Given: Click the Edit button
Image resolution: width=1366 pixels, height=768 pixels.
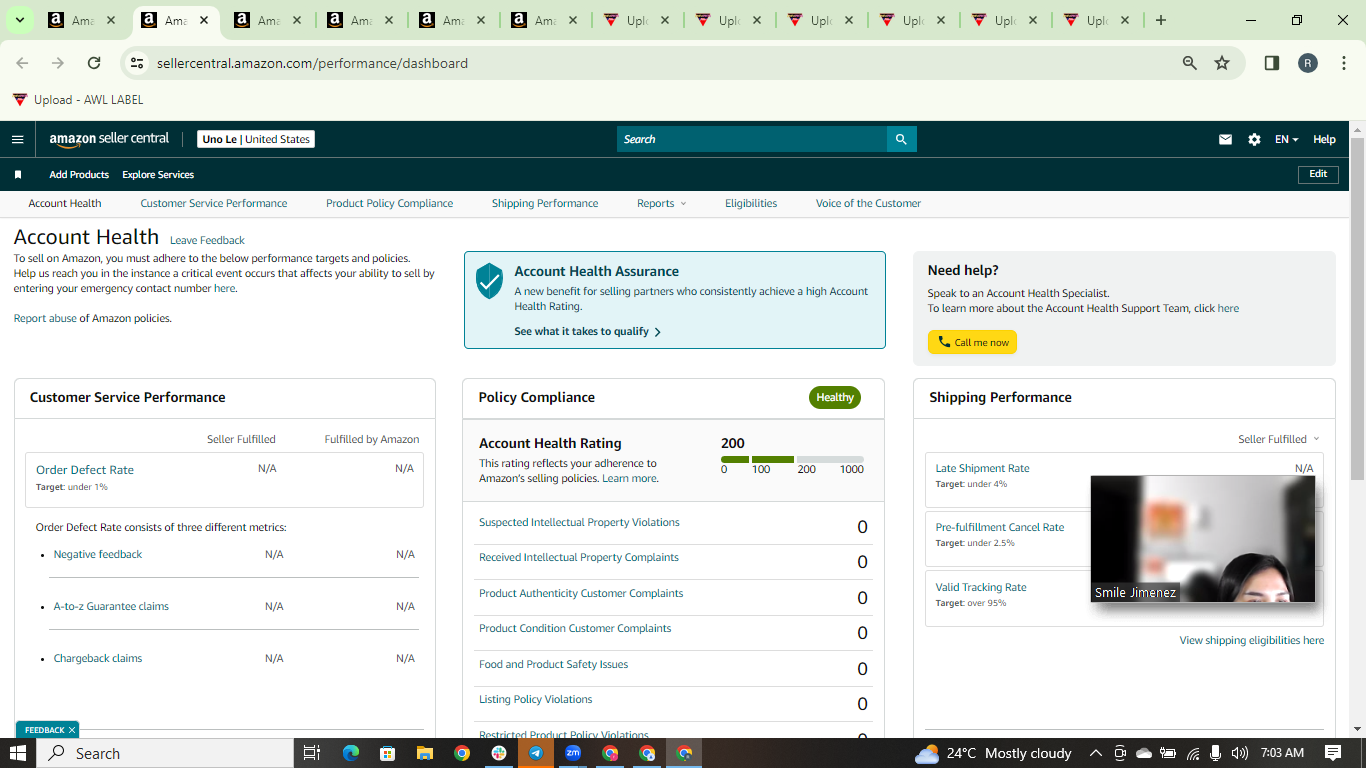Looking at the screenshot, I should tap(1318, 174).
